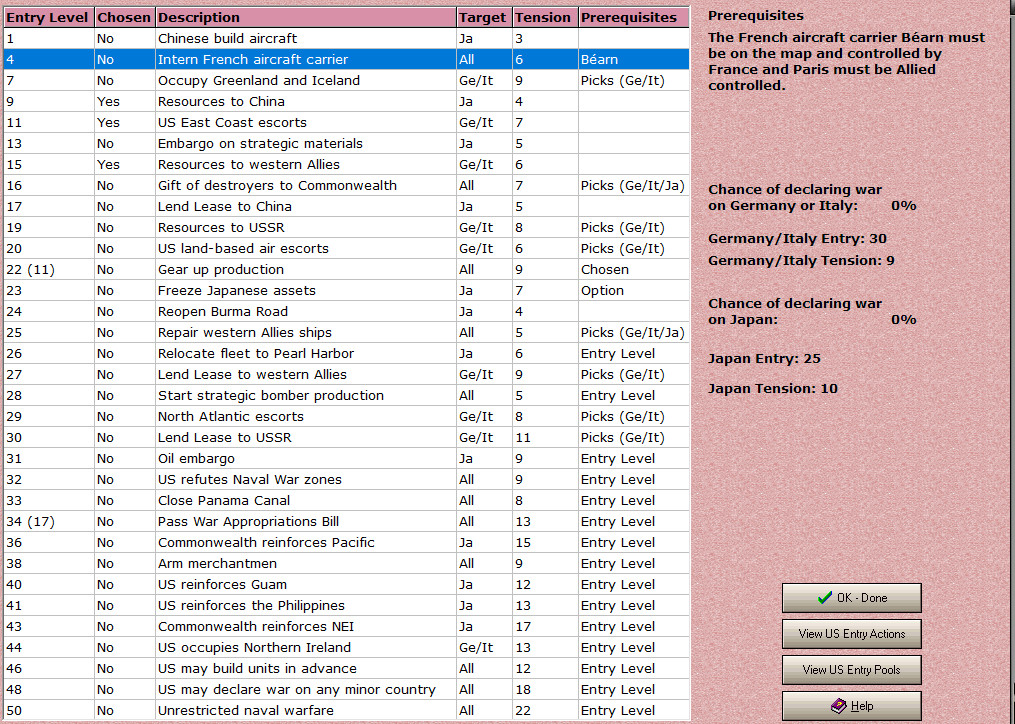Click the Target column header
The image size is (1015, 724).
(x=484, y=17)
